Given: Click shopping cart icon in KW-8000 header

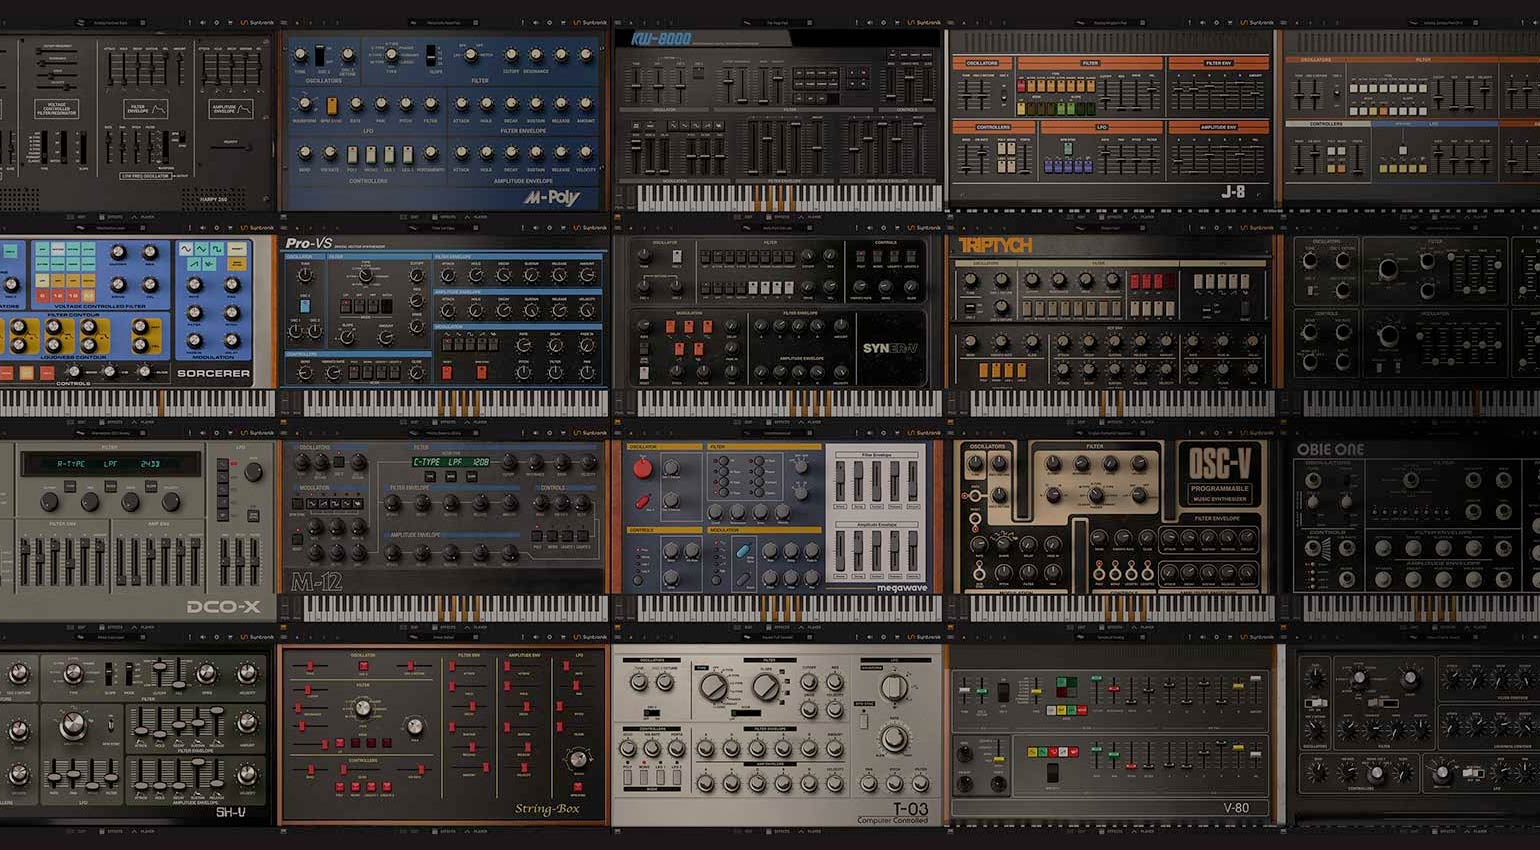Looking at the screenshot, I should pyautogui.click(x=897, y=22).
